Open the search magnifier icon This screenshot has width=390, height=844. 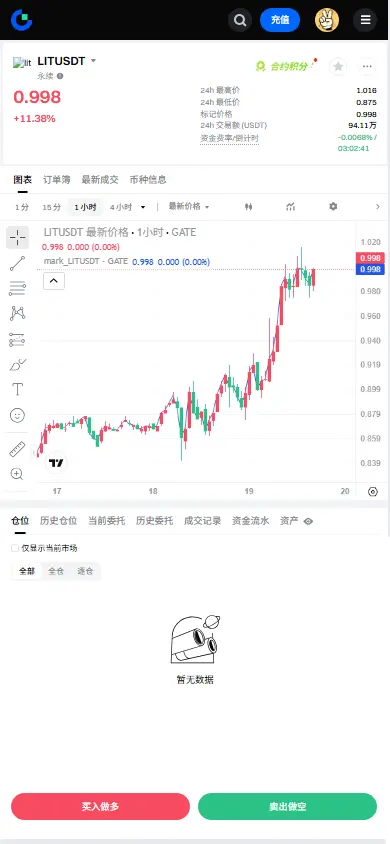[x=240, y=20]
